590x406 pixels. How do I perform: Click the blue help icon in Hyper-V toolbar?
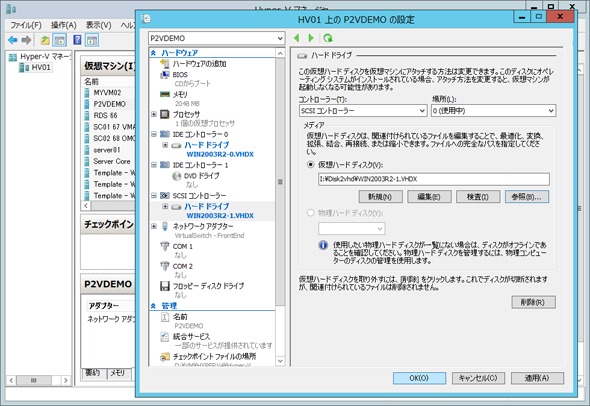(x=78, y=40)
